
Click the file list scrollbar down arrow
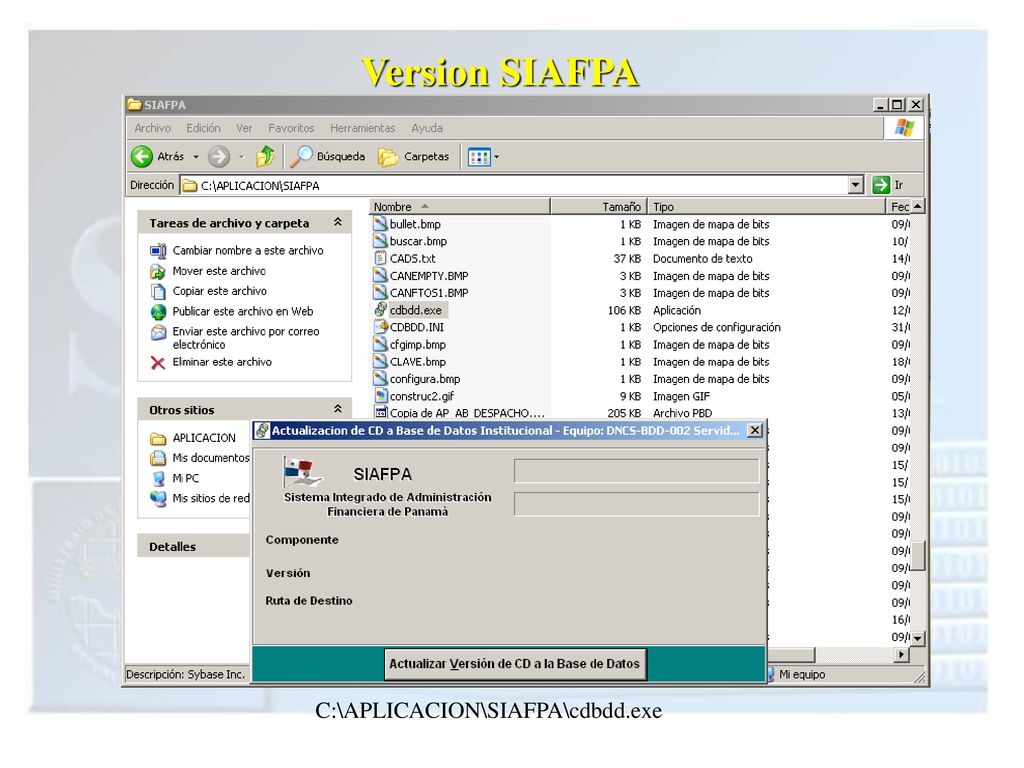click(918, 639)
